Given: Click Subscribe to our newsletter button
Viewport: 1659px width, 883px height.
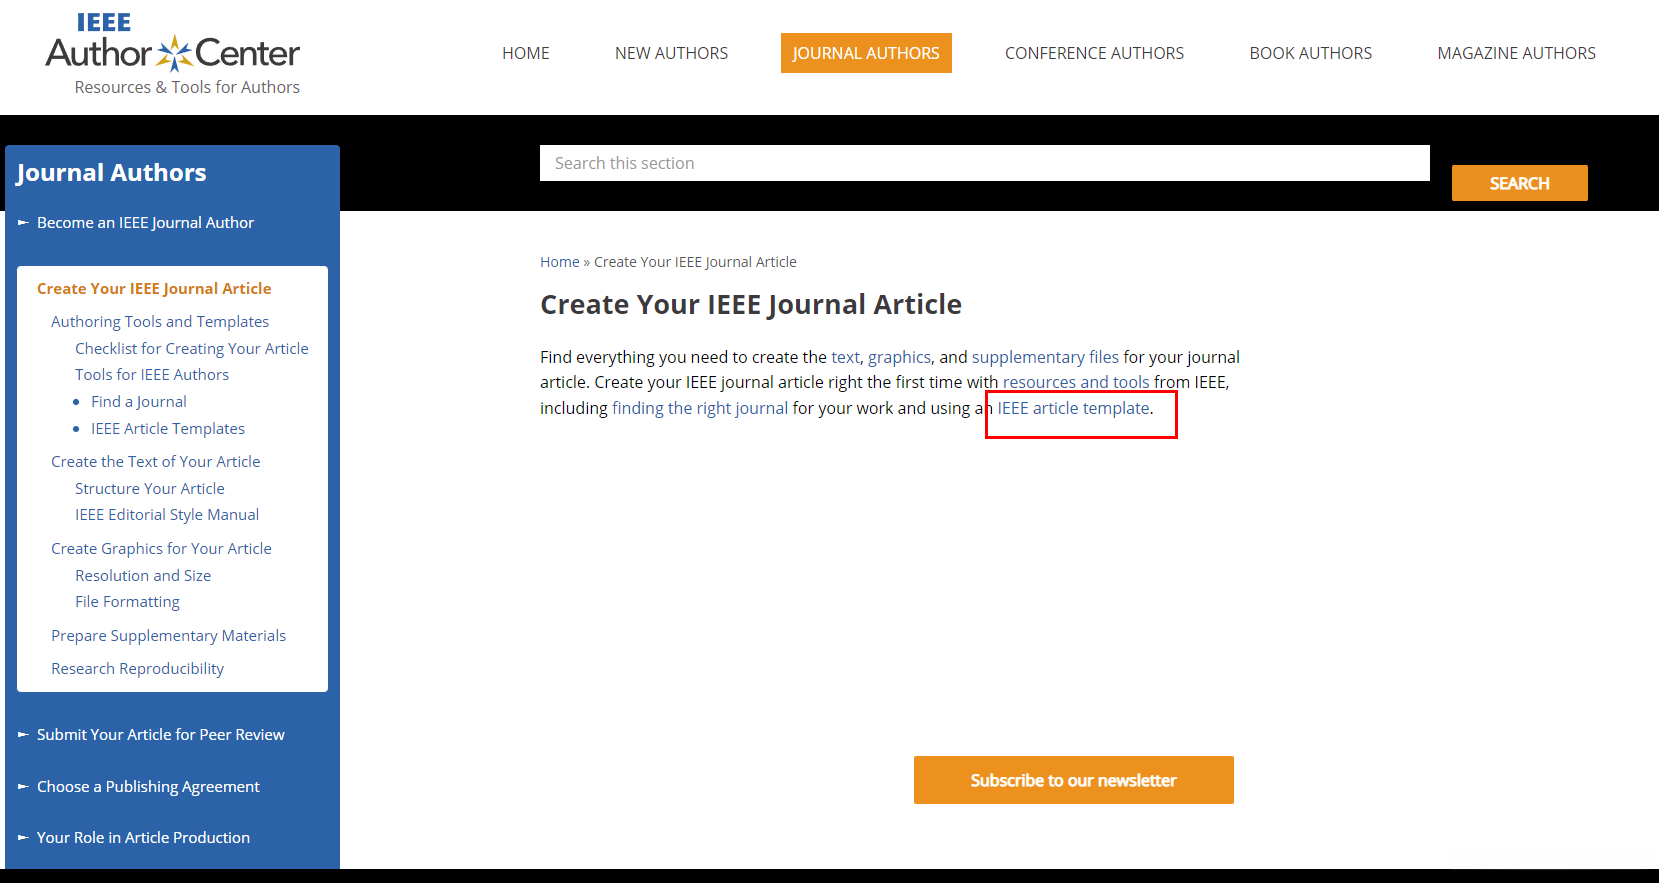Looking at the screenshot, I should [x=1073, y=780].
